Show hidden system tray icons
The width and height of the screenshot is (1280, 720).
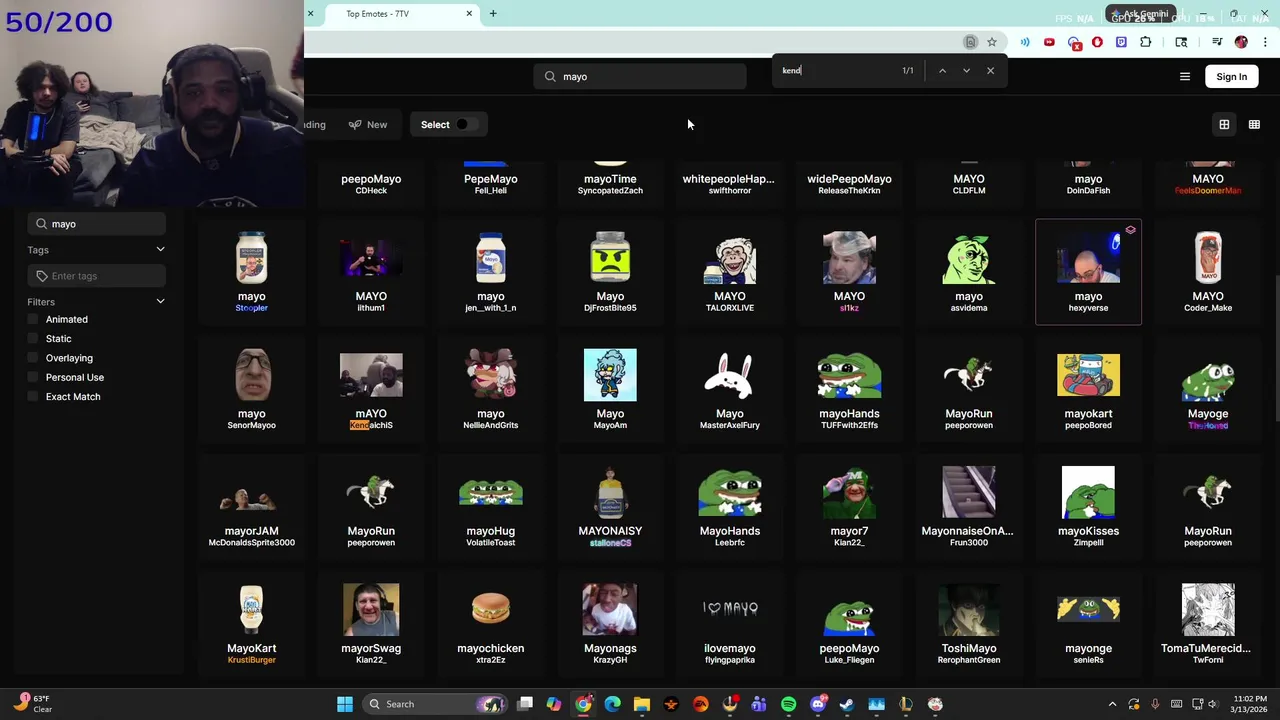tap(1112, 704)
